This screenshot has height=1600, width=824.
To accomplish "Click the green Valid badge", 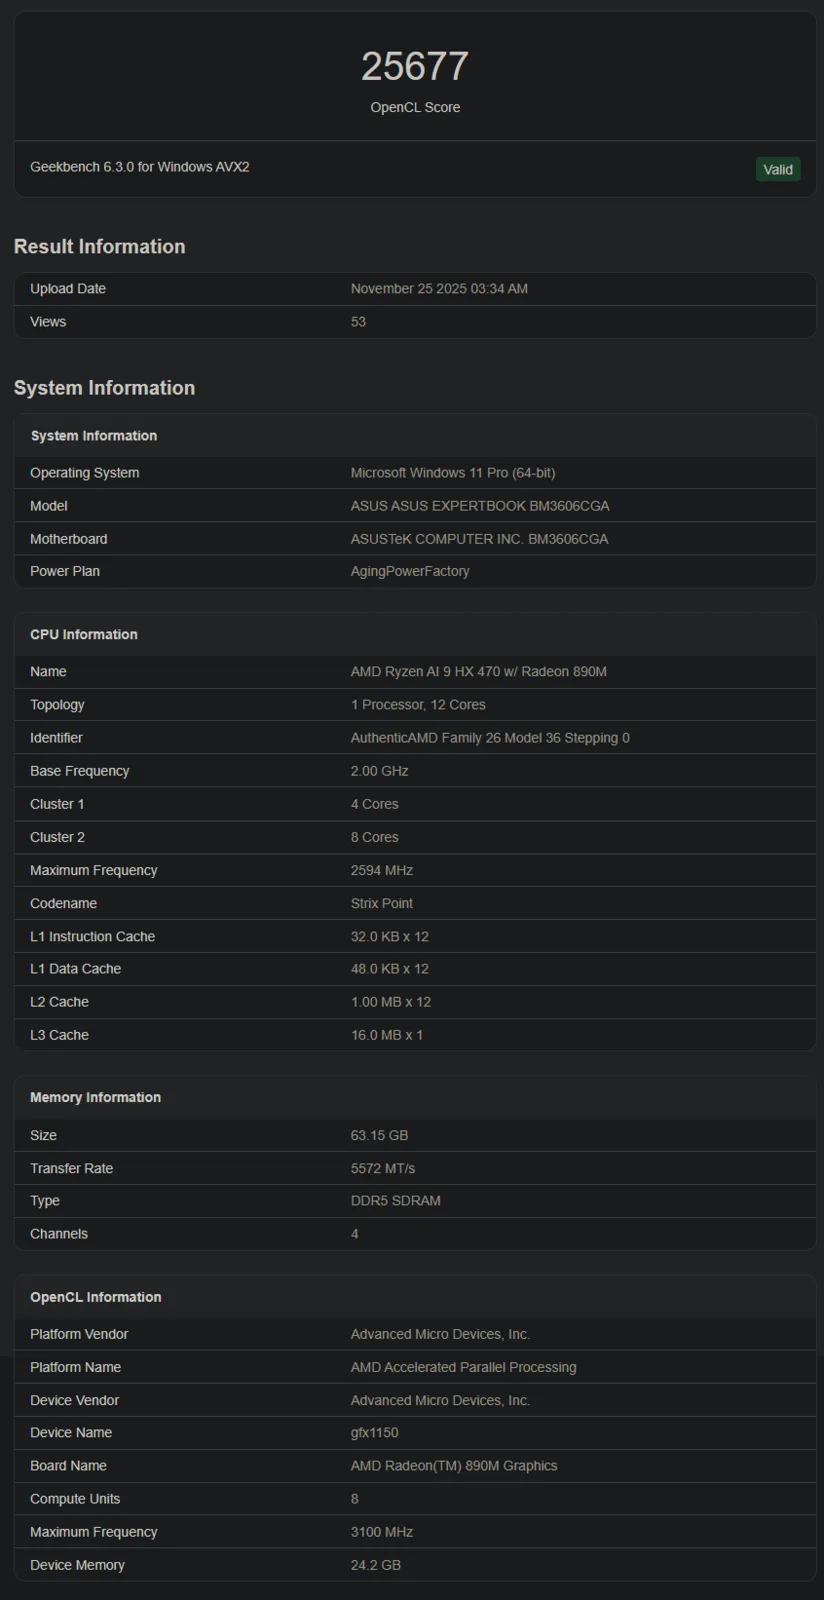I will click(777, 169).
